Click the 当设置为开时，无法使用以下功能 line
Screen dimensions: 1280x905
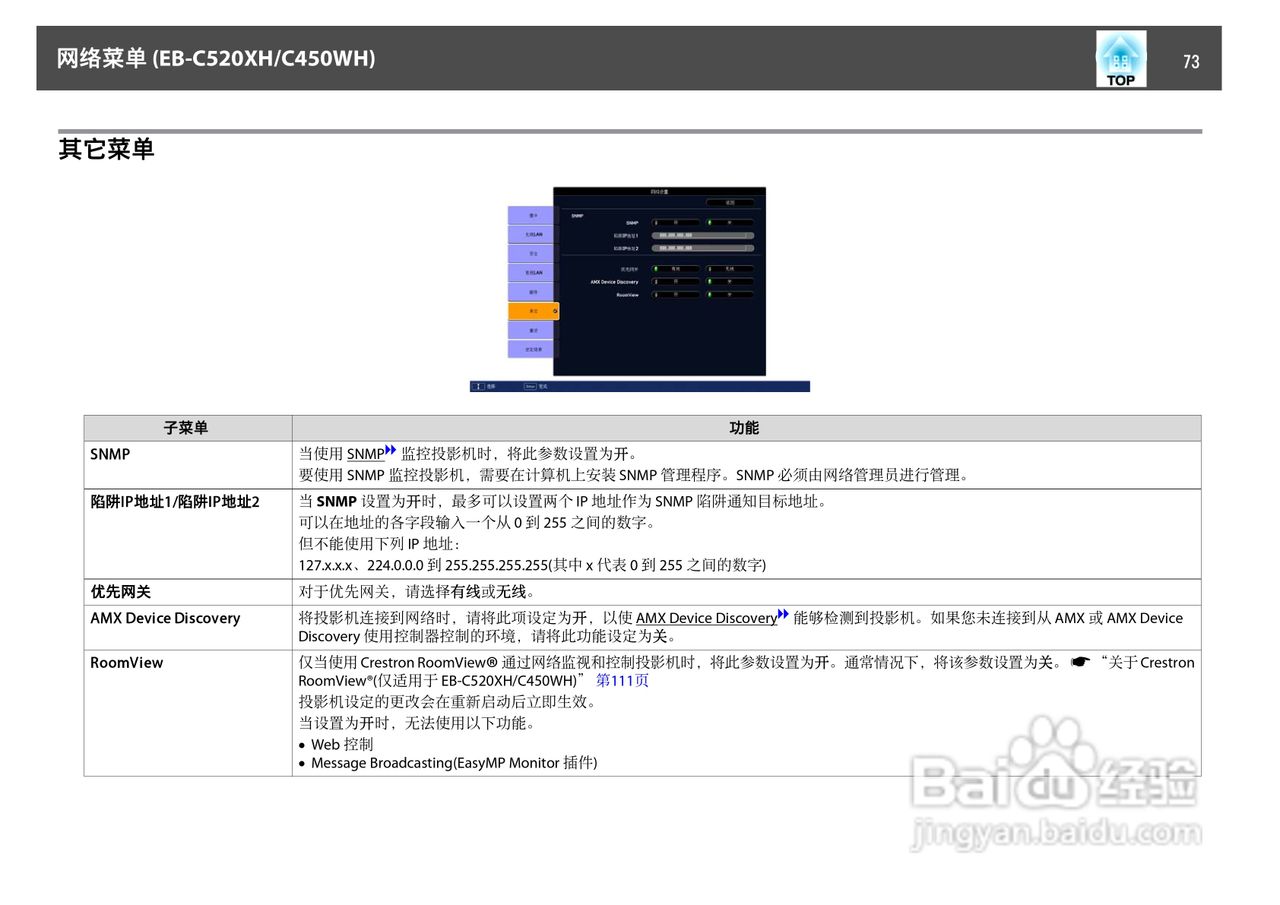417,723
